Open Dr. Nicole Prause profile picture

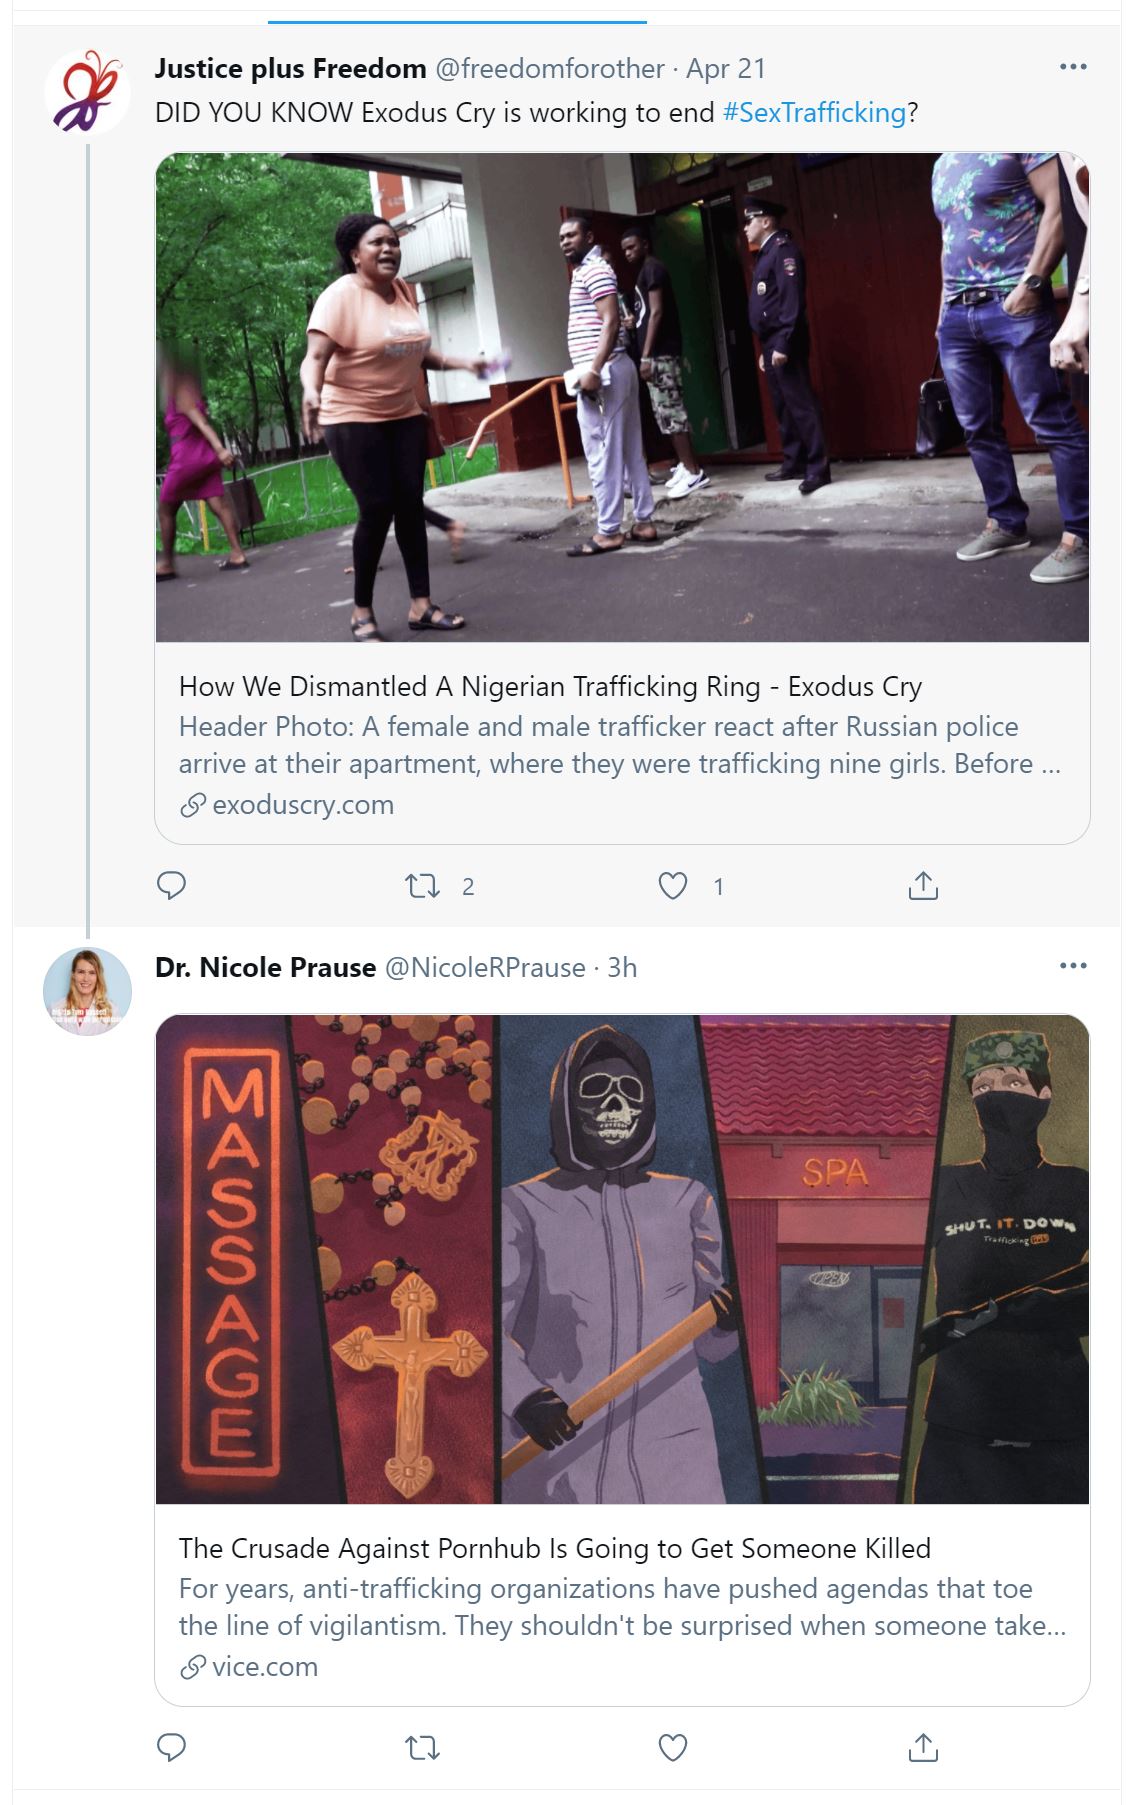88,991
